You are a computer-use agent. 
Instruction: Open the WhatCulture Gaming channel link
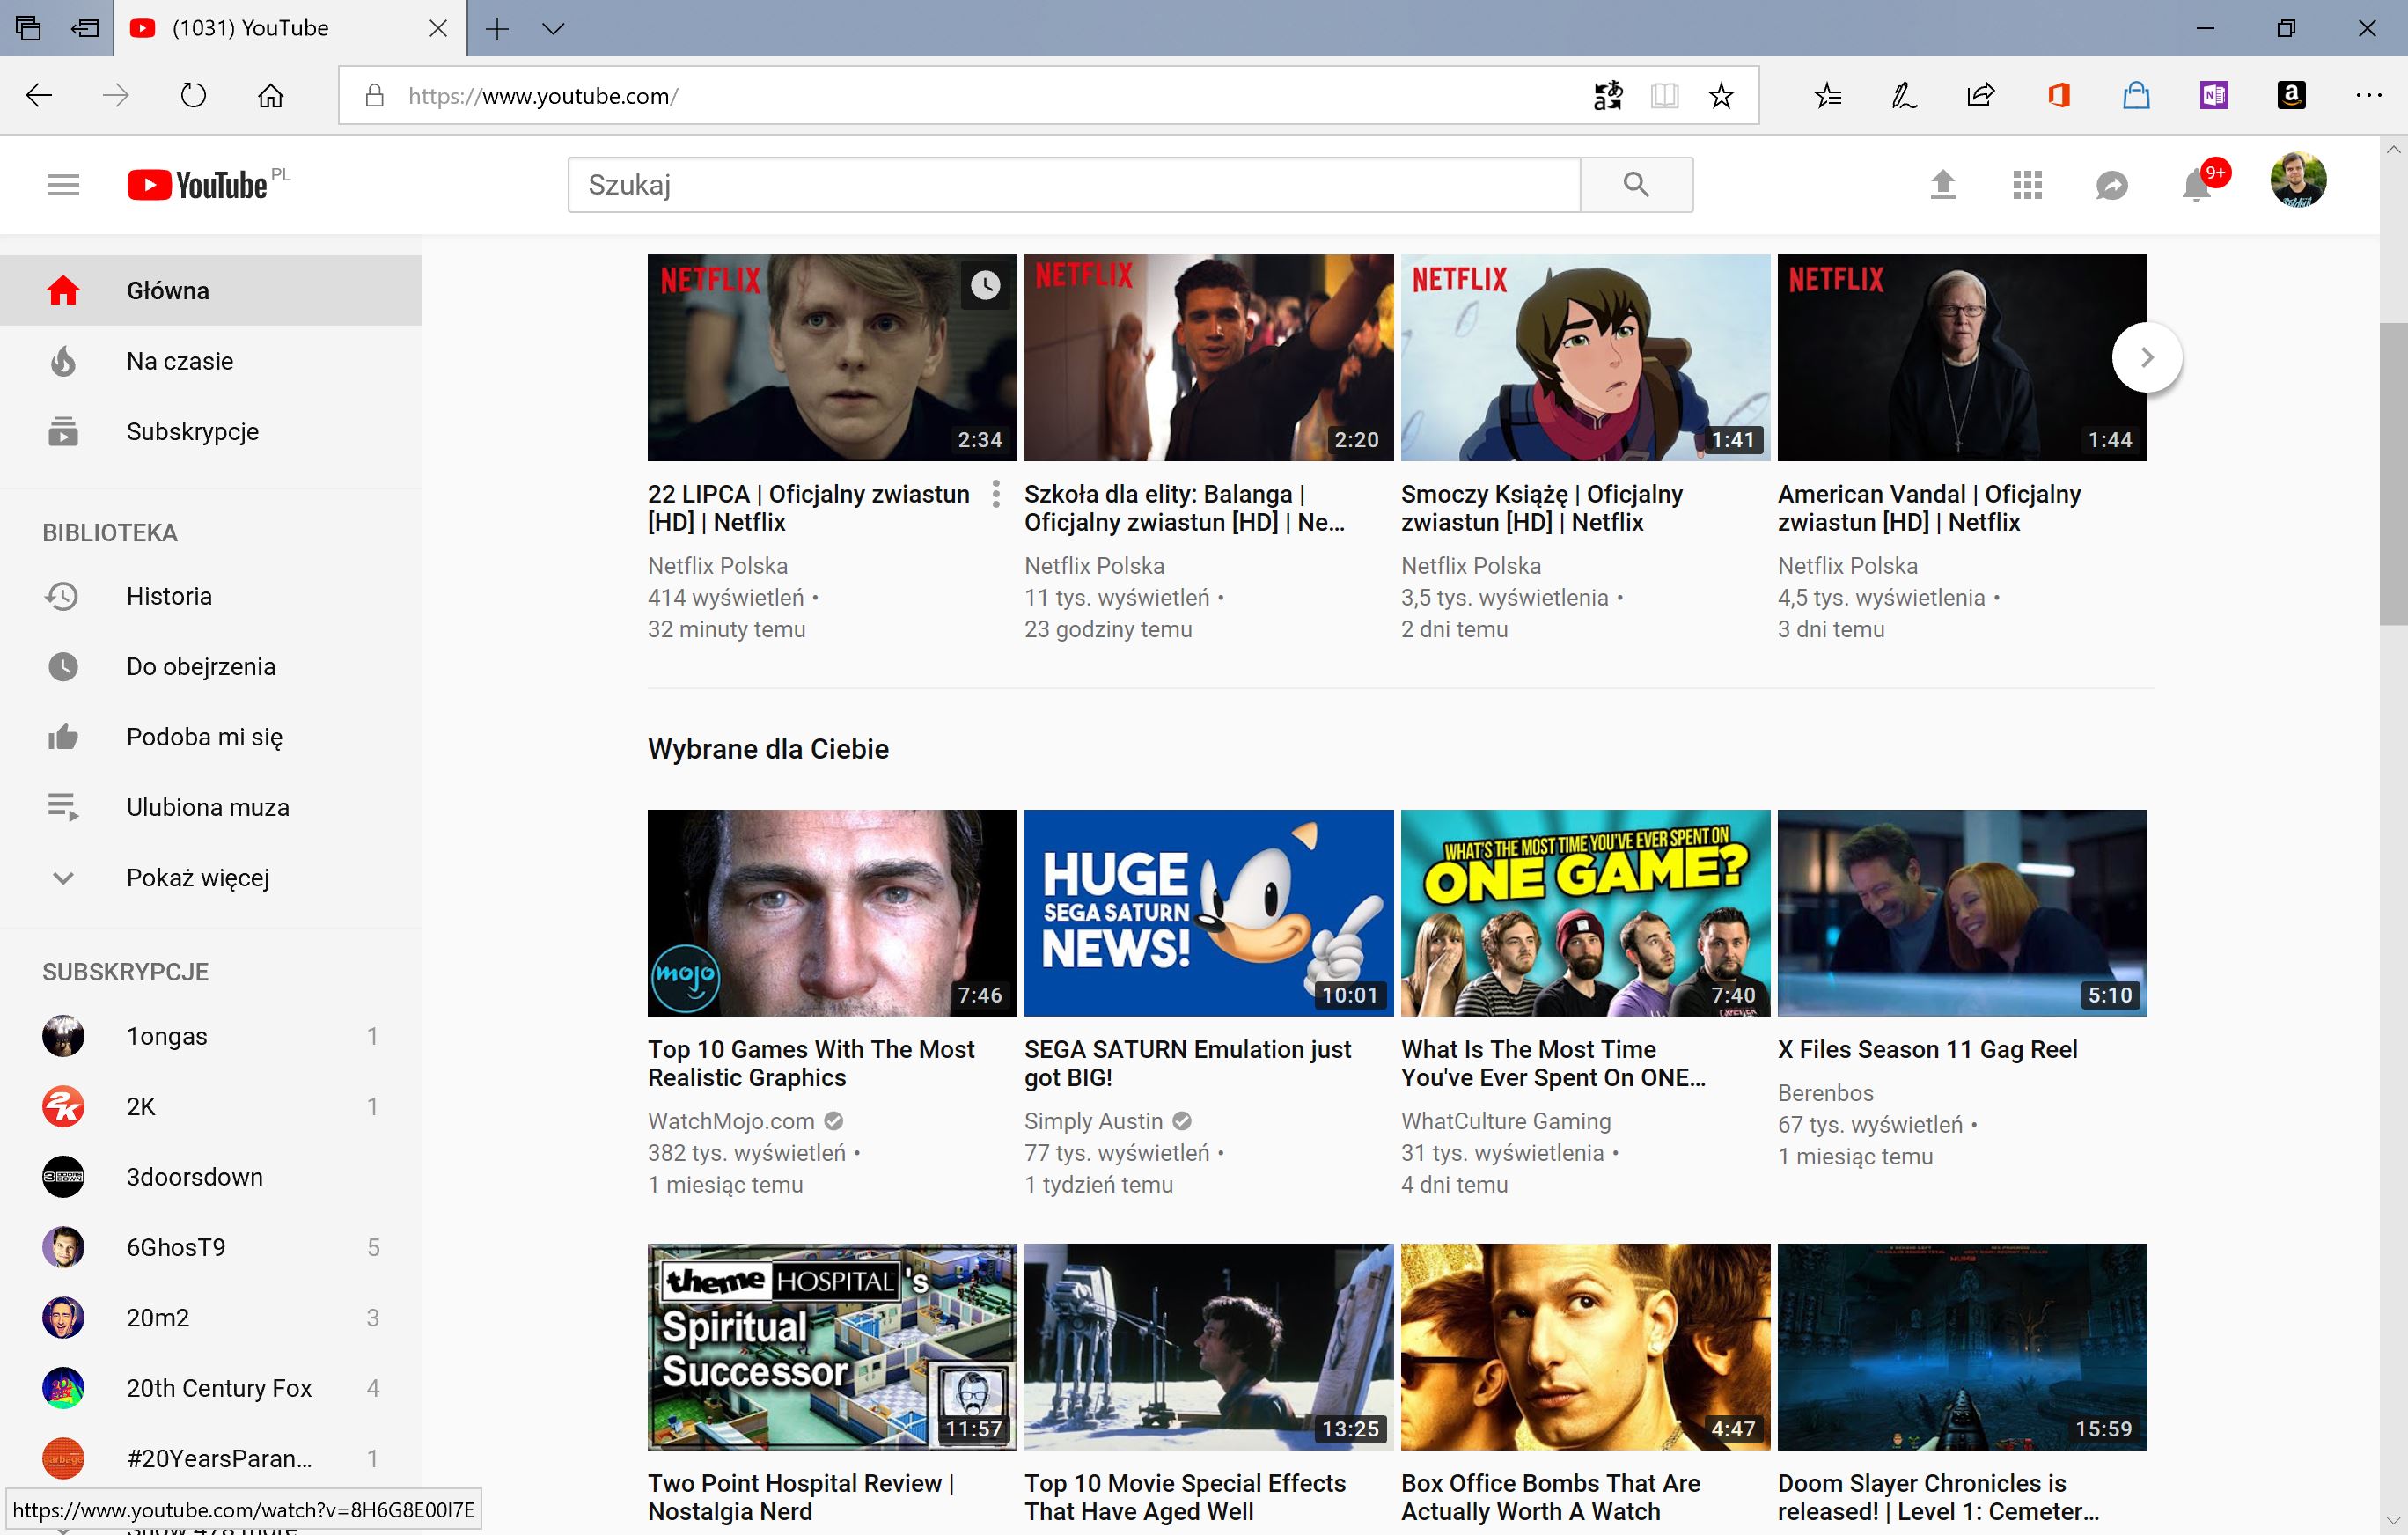(1506, 1121)
